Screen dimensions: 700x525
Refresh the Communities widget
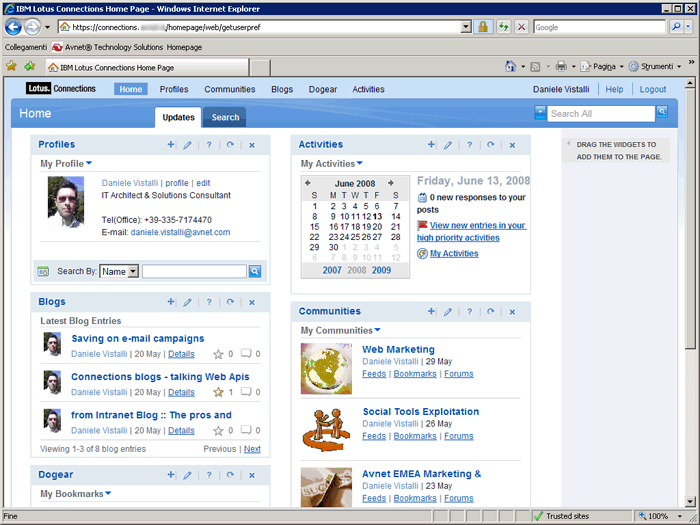tap(491, 312)
